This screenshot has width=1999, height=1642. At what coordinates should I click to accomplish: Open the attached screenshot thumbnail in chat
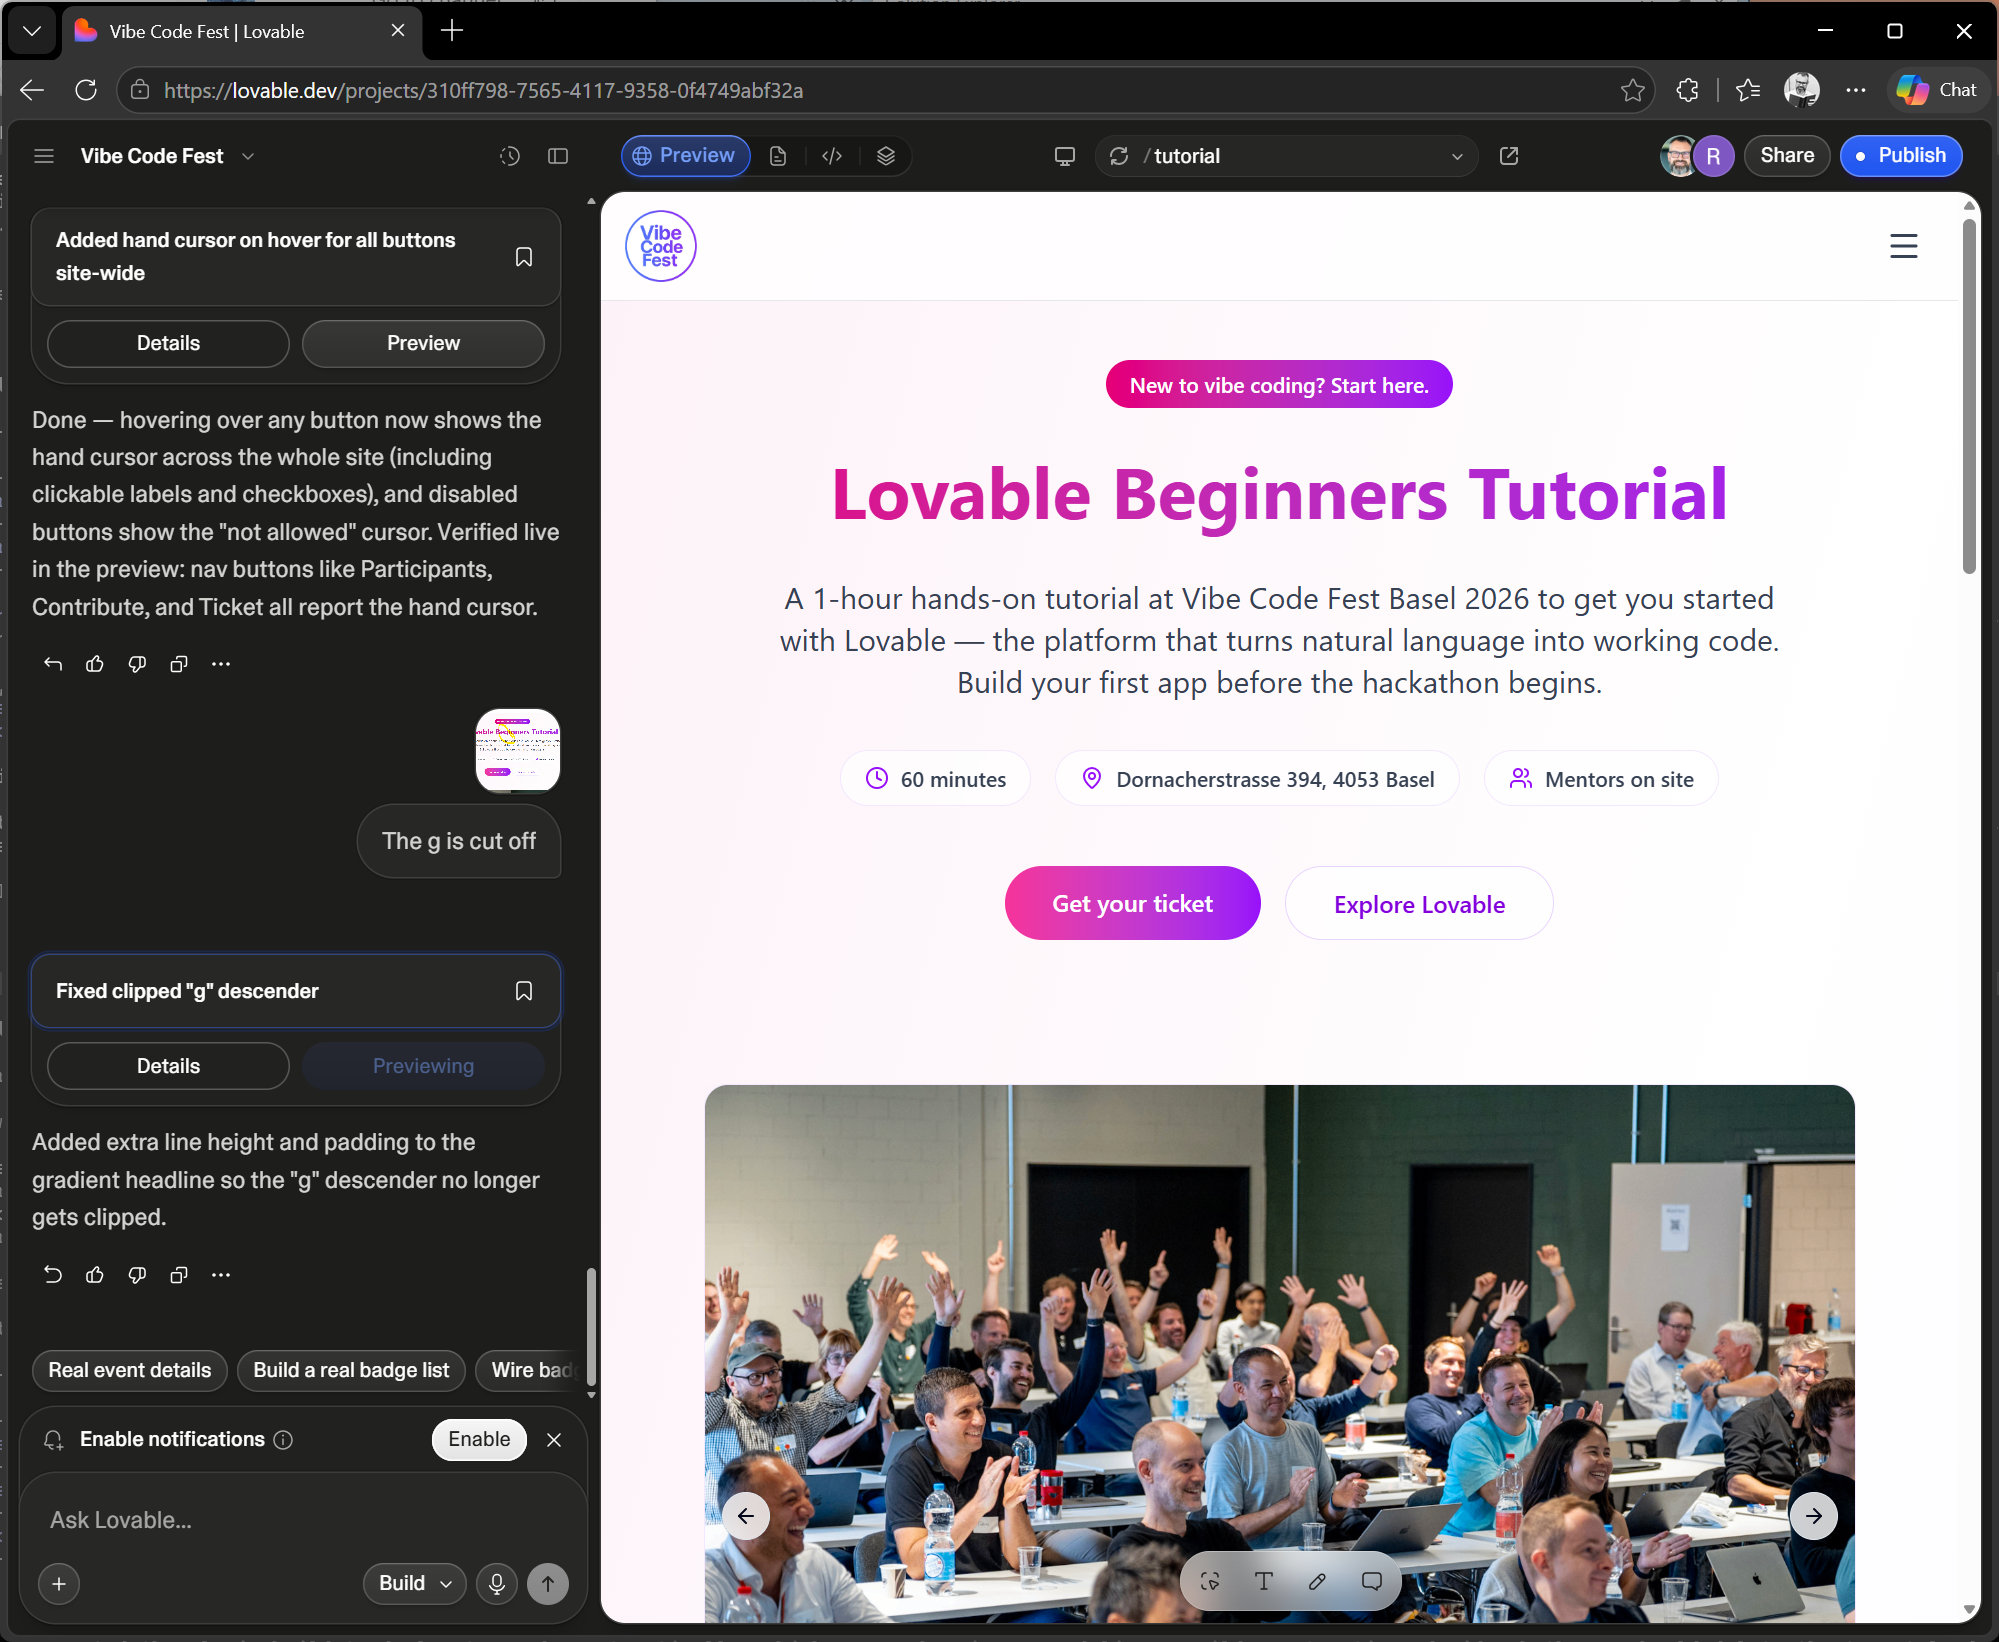[518, 750]
